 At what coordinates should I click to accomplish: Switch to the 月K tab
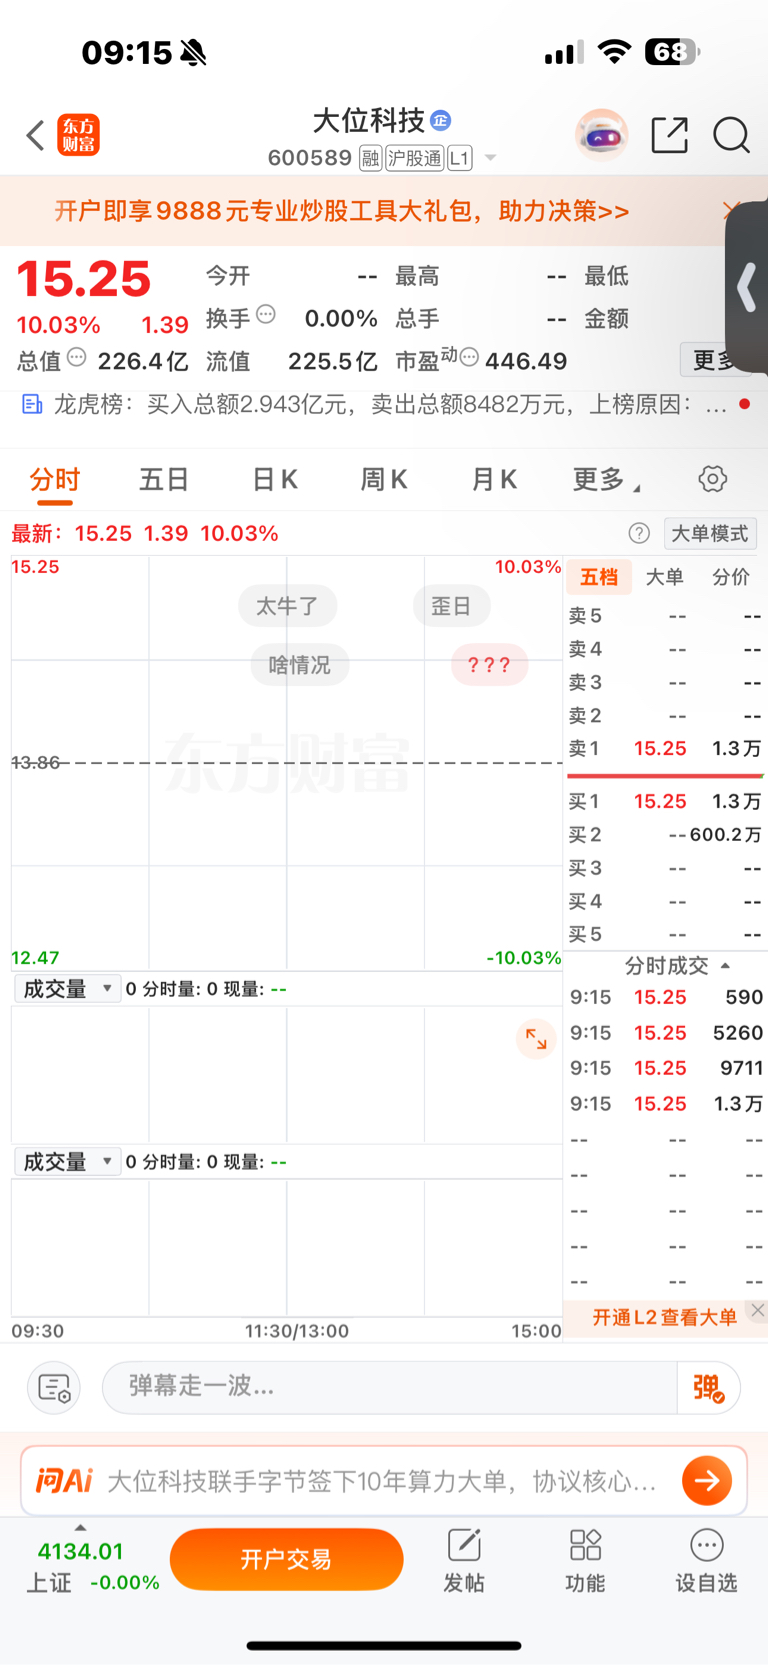(x=494, y=480)
